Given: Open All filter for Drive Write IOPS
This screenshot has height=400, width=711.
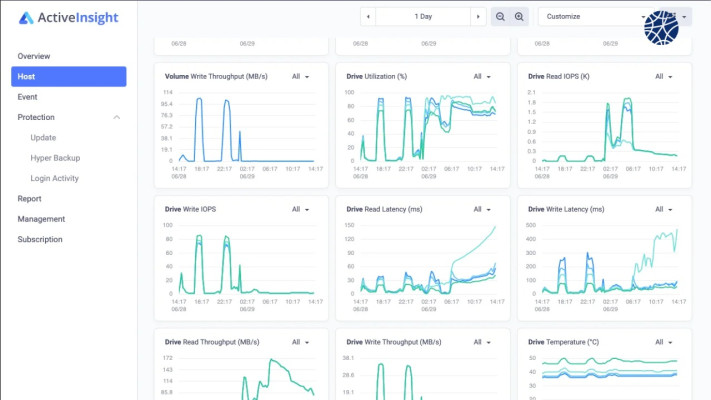Looking at the screenshot, I should pos(300,210).
